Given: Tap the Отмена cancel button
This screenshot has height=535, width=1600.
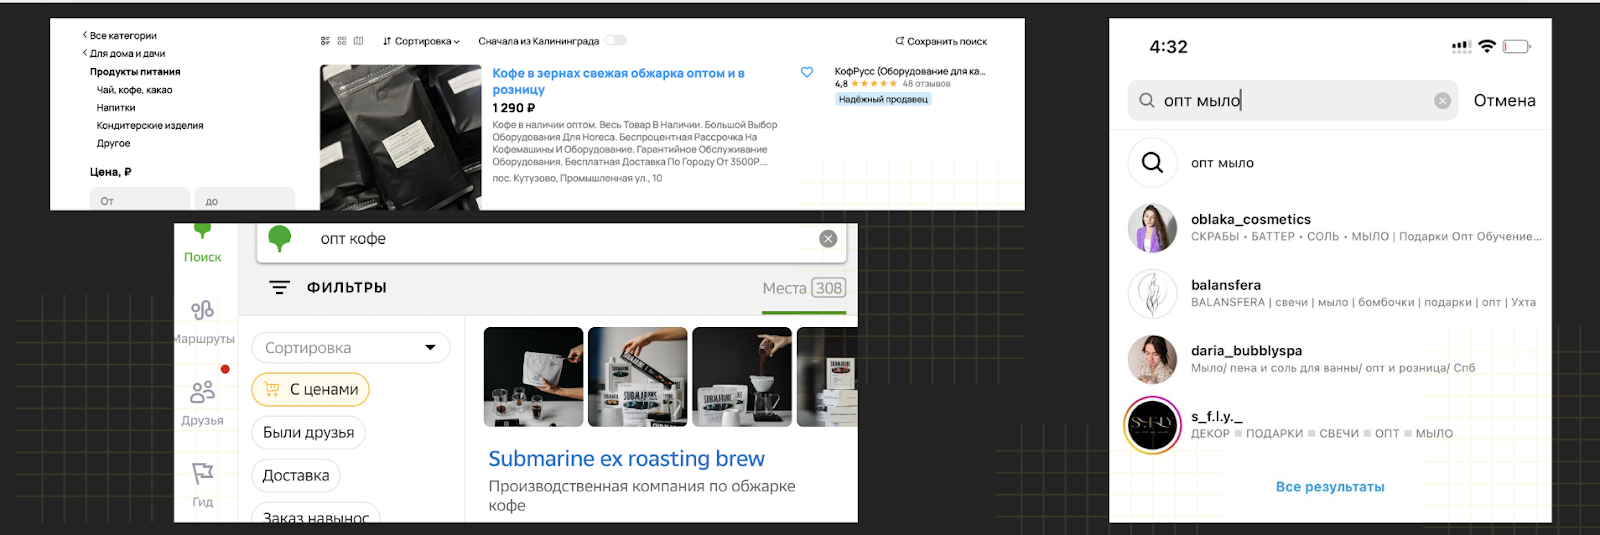Looking at the screenshot, I should click(x=1504, y=100).
